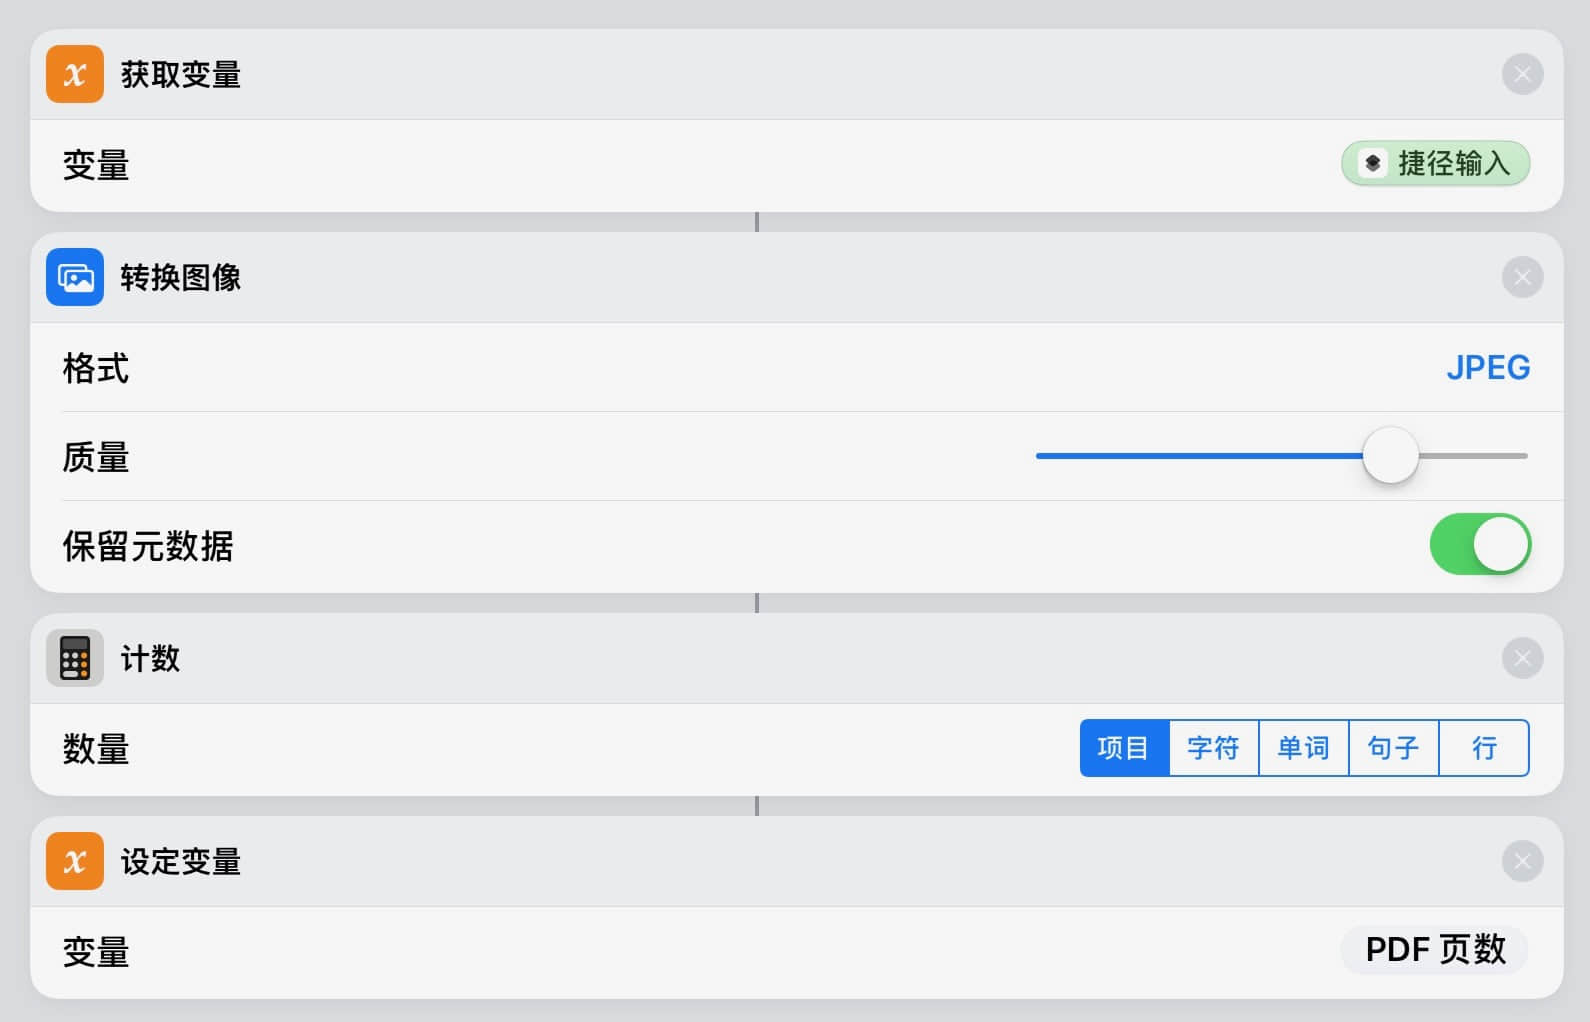Select 项目 in count type

(1124, 748)
